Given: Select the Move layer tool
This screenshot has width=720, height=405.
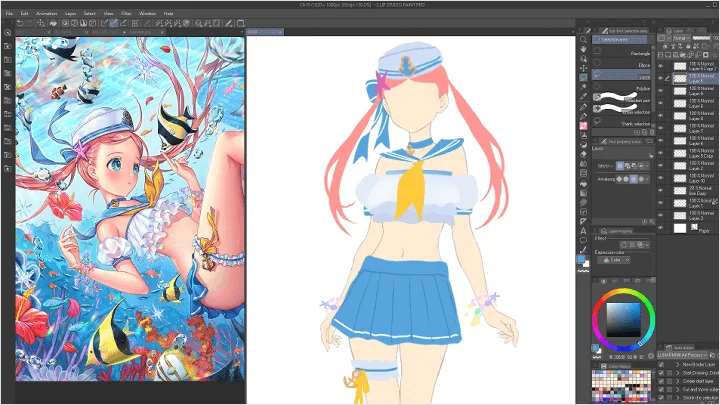Looking at the screenshot, I should click(583, 68).
